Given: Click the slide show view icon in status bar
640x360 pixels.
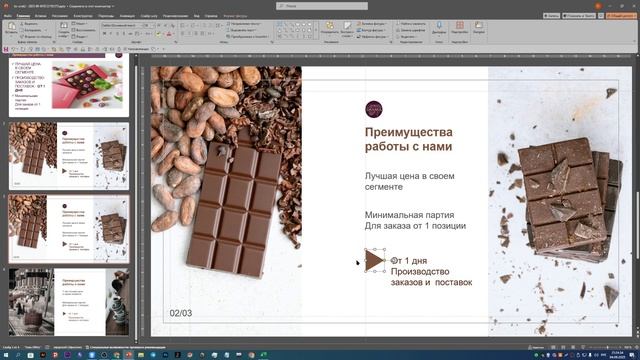Looking at the screenshot, I should [583, 347].
